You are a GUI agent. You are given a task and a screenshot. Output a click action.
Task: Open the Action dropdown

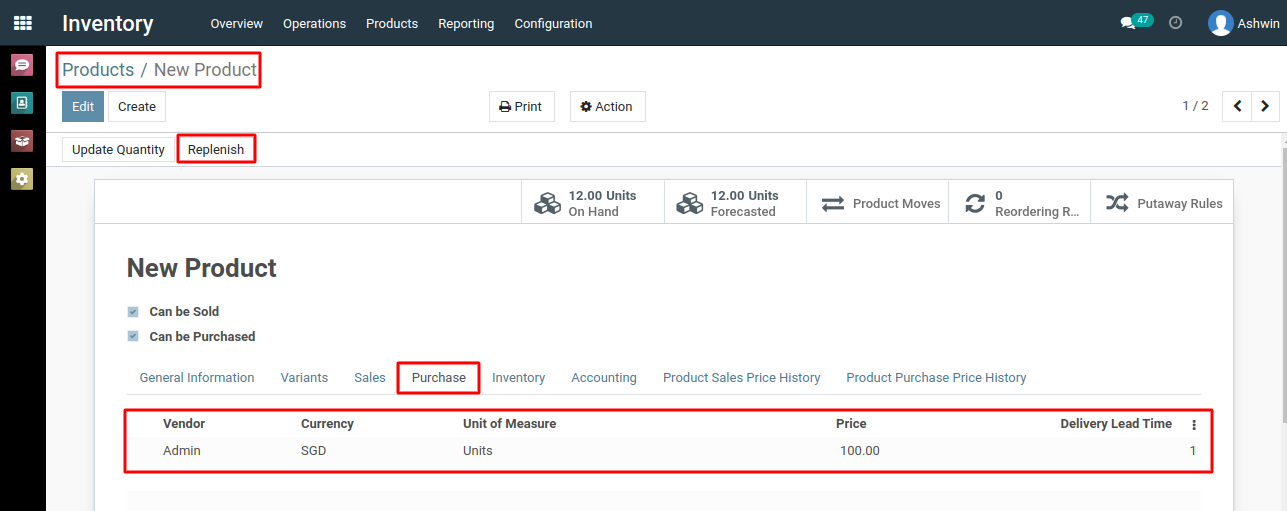point(607,107)
